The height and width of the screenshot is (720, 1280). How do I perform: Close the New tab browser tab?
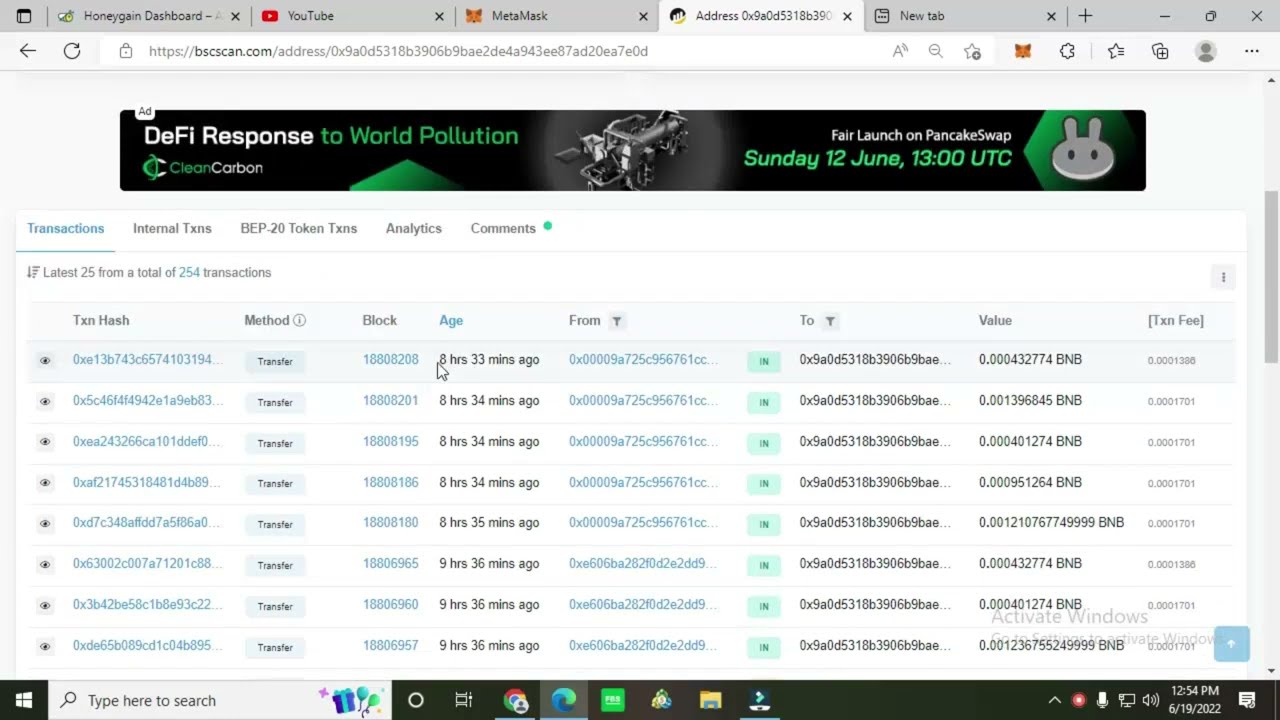[1051, 16]
